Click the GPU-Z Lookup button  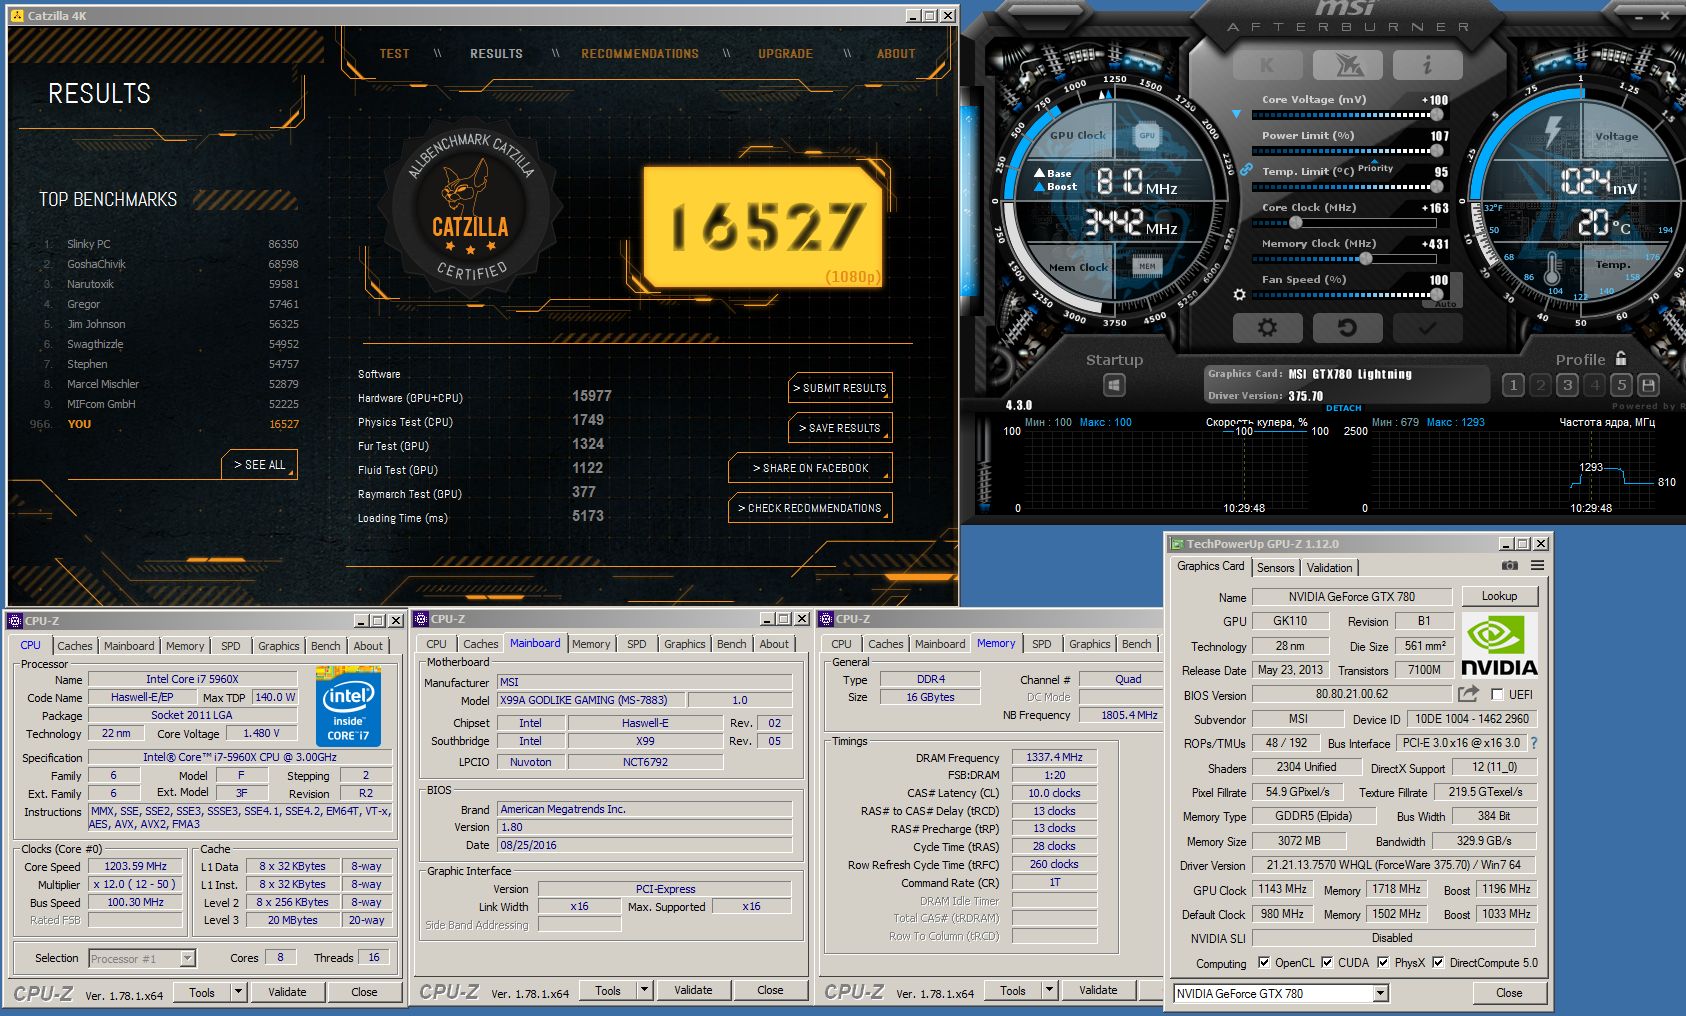(x=1499, y=596)
